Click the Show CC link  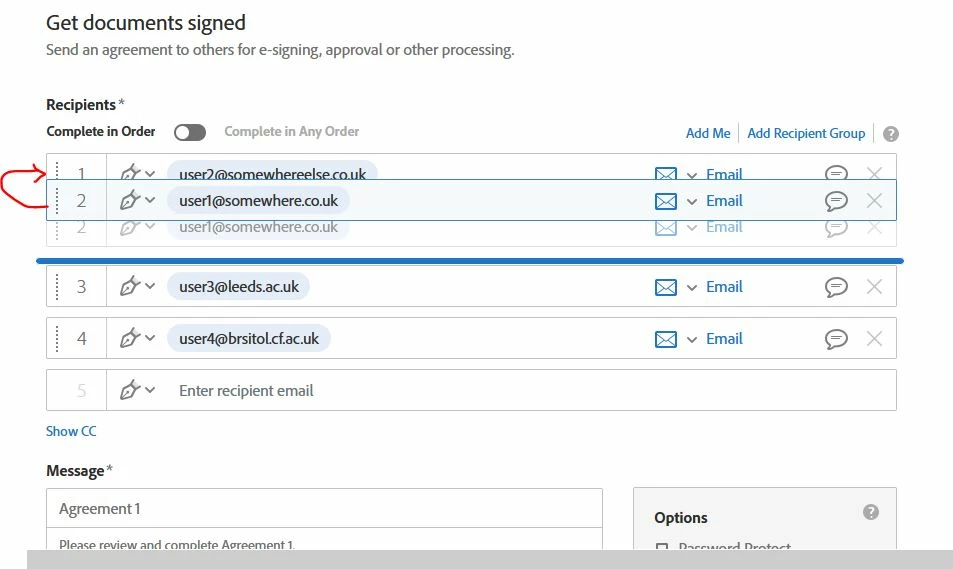click(x=71, y=431)
